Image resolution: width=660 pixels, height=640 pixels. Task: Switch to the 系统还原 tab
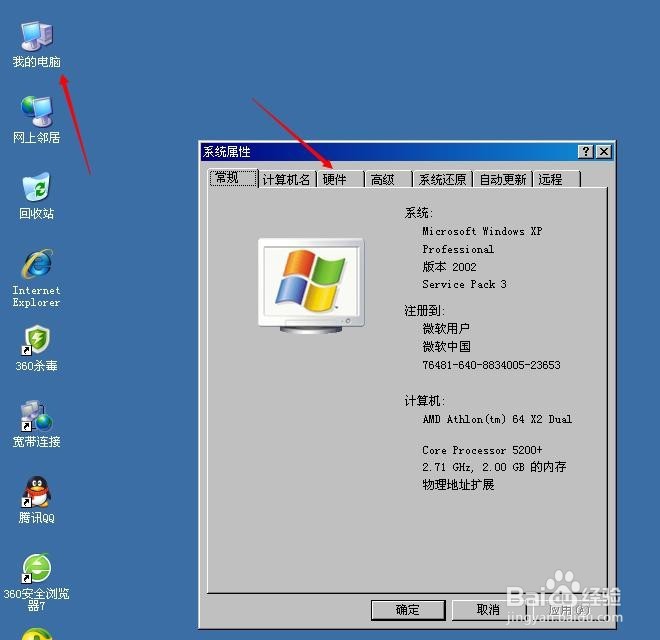[443, 180]
